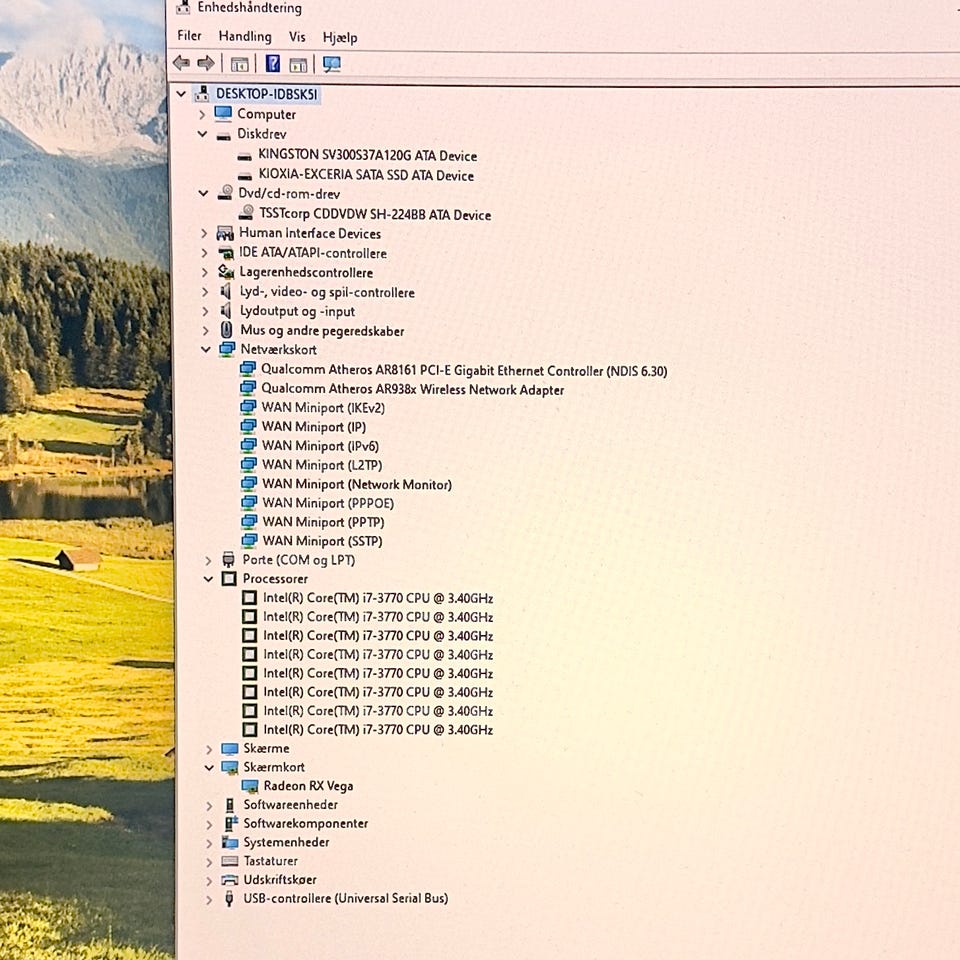Select Qualcomm Atheros AR8161 Ethernet Controller
Screen dimensions: 960x960
coord(464,370)
